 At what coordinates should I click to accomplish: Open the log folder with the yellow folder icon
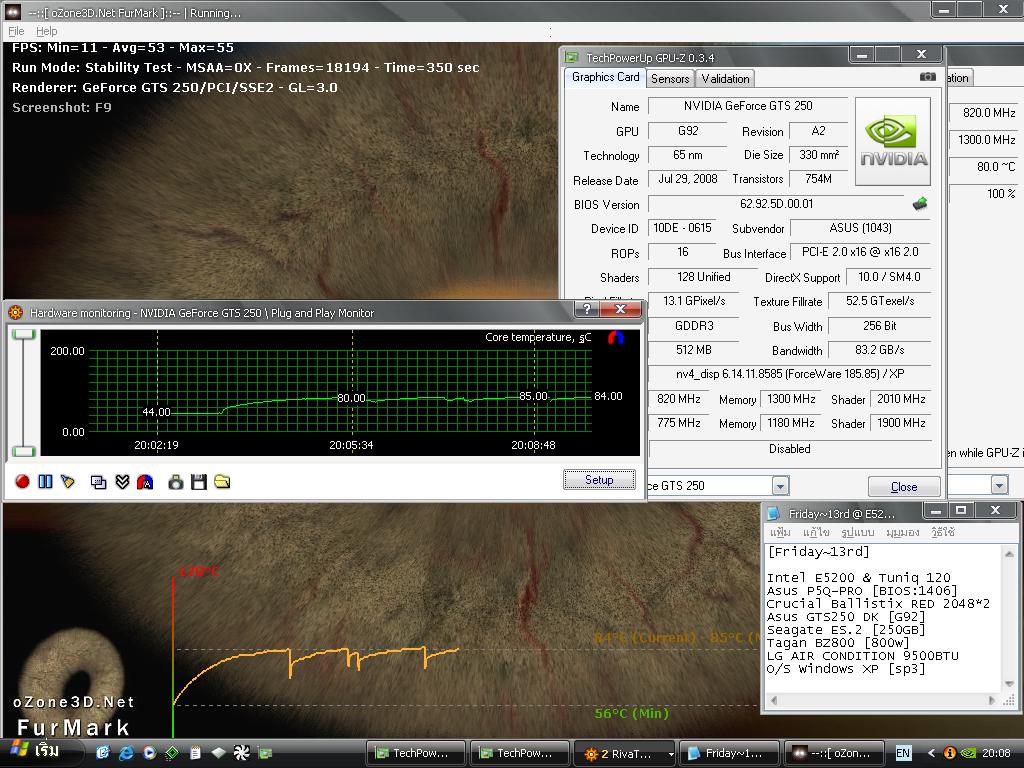(222, 482)
